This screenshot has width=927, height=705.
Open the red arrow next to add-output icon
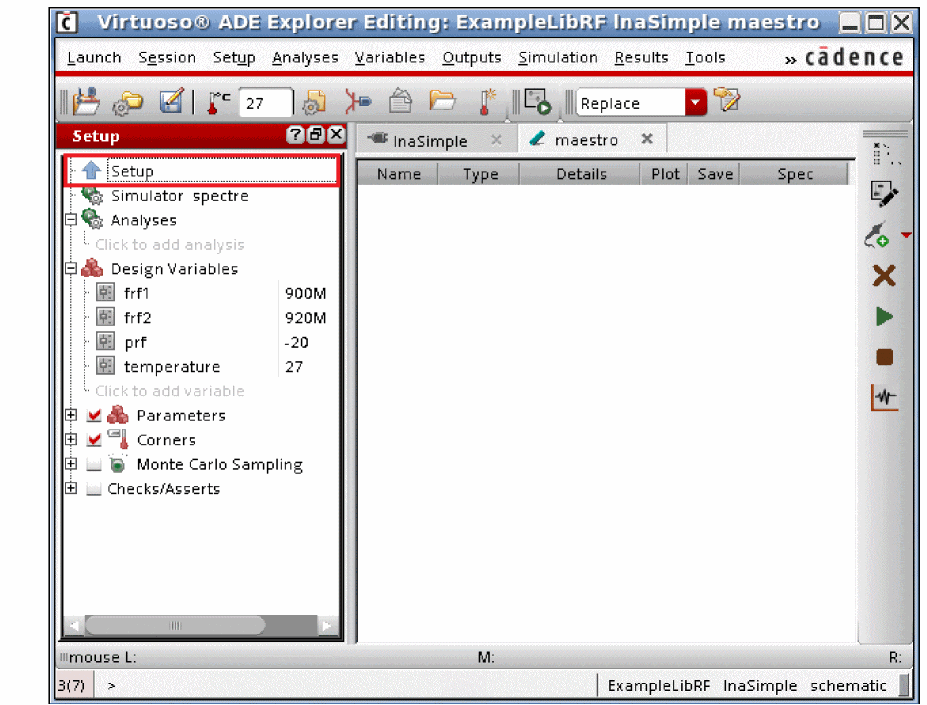[x=906, y=235]
